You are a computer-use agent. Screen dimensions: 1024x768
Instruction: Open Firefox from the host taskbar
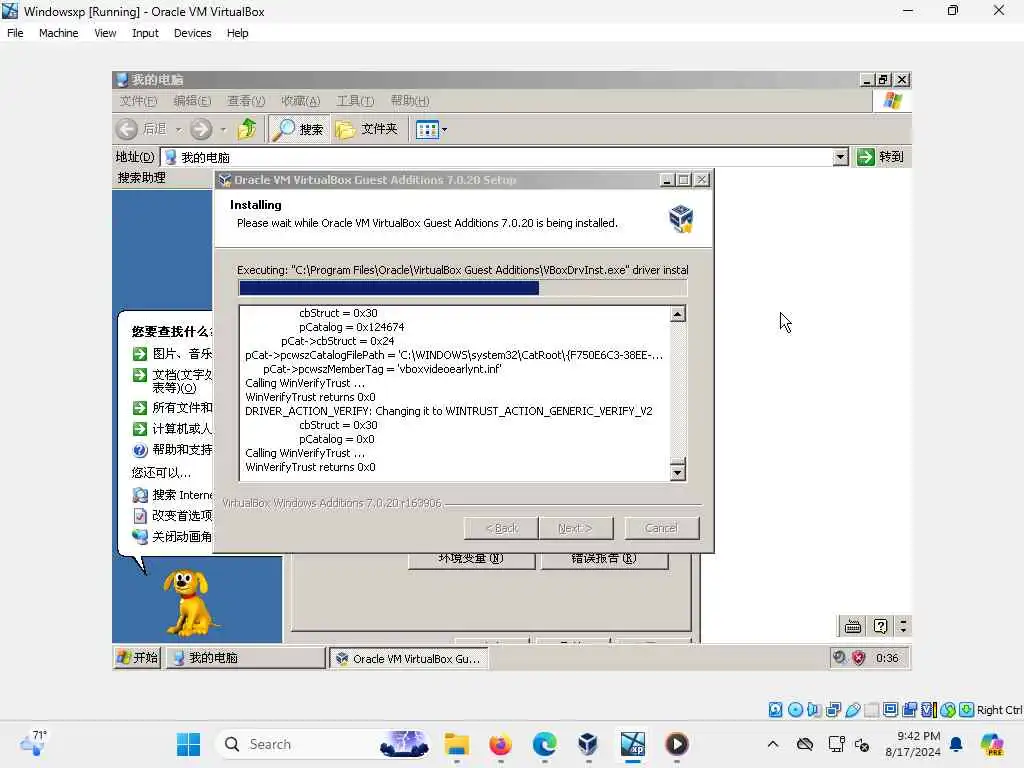500,744
